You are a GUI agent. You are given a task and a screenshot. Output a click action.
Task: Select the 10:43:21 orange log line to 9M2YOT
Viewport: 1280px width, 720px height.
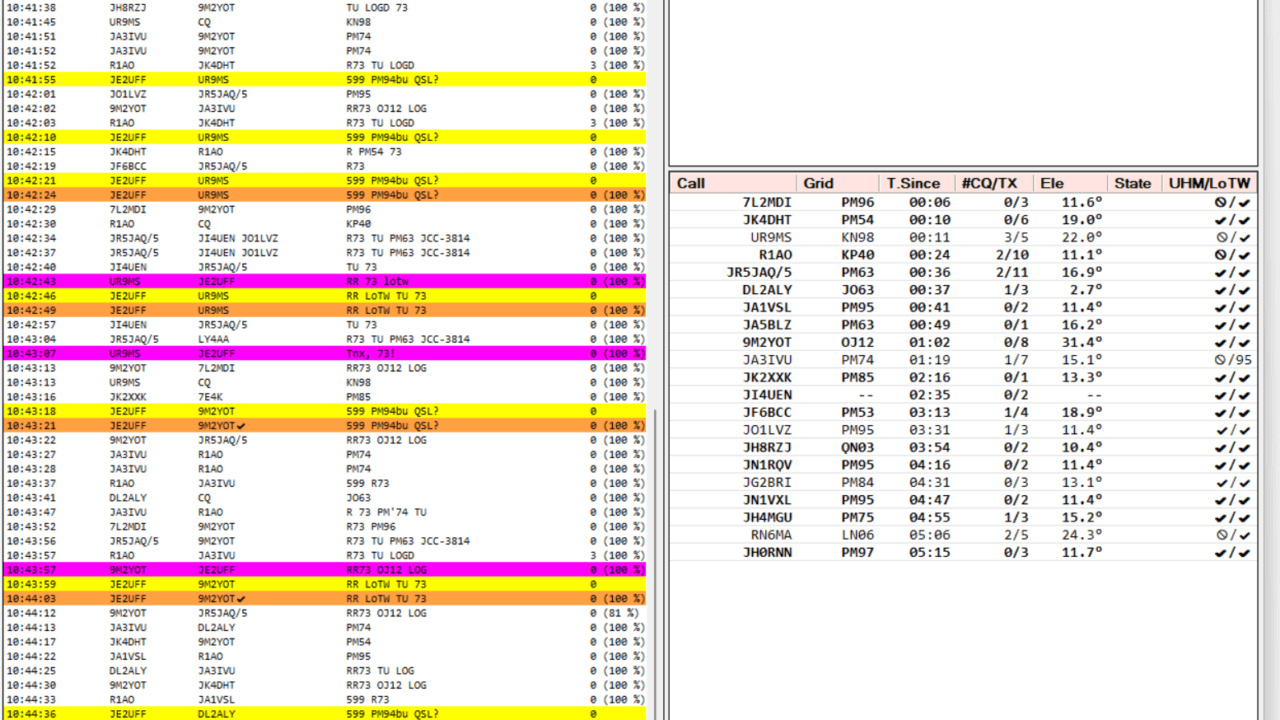click(x=325, y=426)
